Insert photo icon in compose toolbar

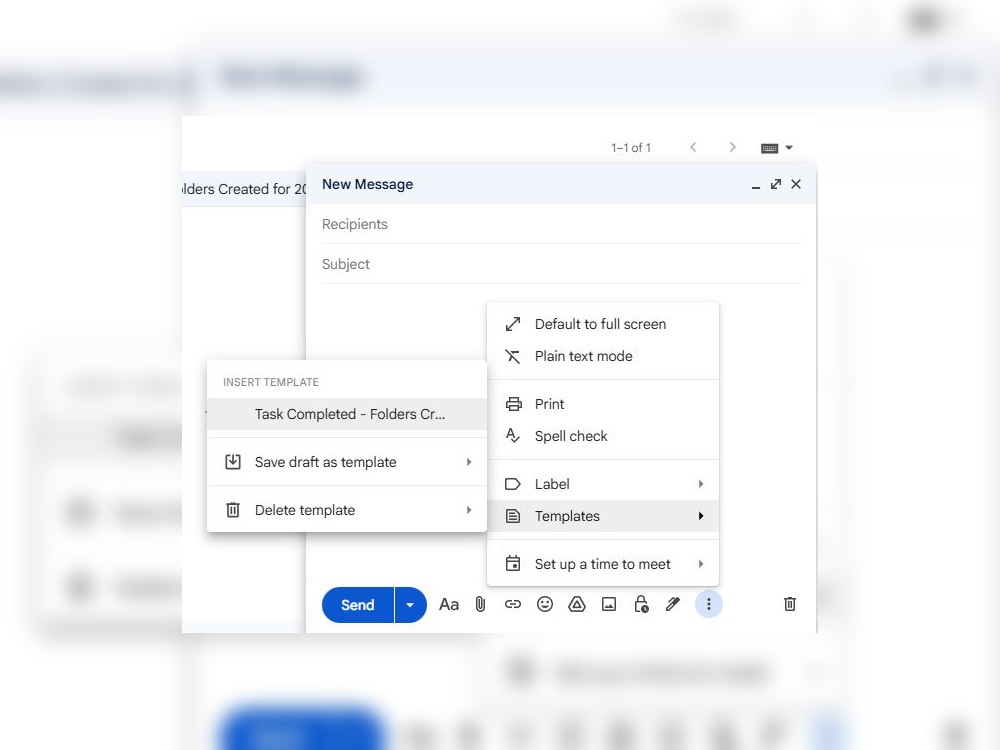tap(609, 604)
